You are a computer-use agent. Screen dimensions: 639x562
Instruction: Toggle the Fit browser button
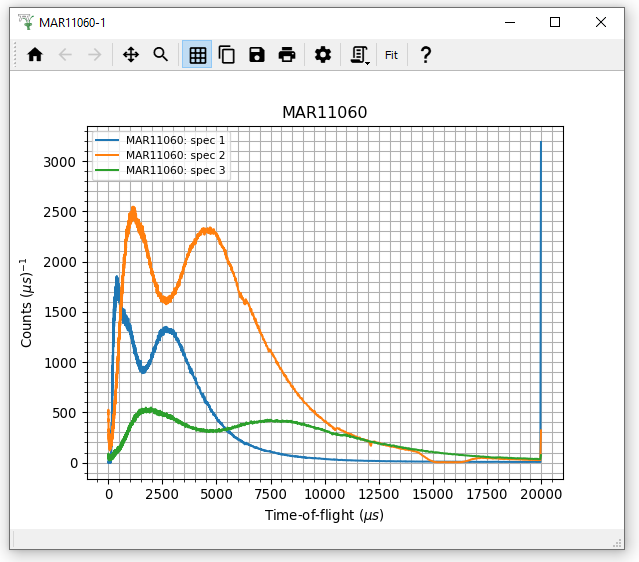(391, 55)
